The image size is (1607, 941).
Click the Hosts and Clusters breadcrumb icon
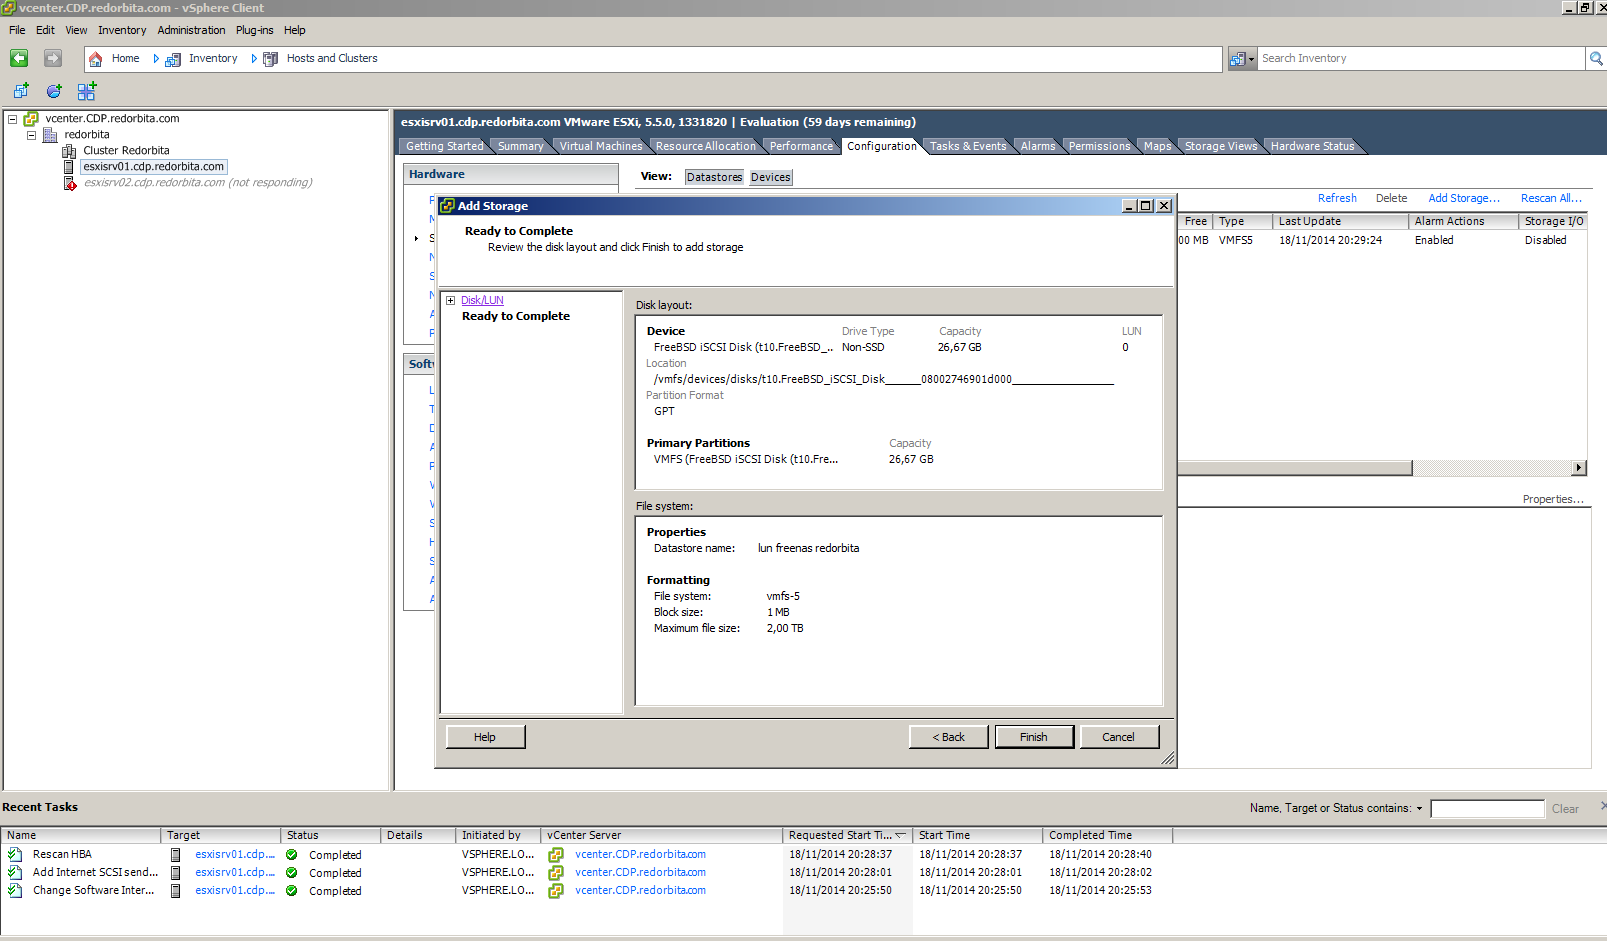point(270,59)
